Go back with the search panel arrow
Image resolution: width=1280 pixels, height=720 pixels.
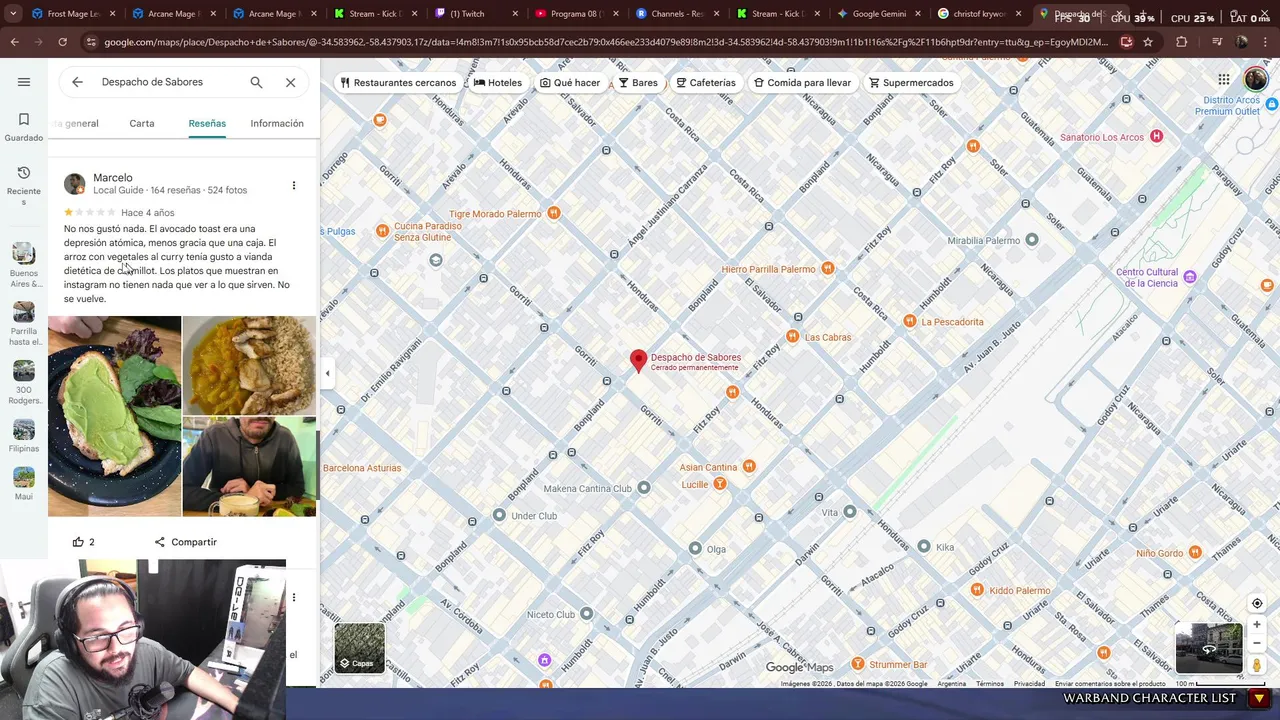(77, 82)
